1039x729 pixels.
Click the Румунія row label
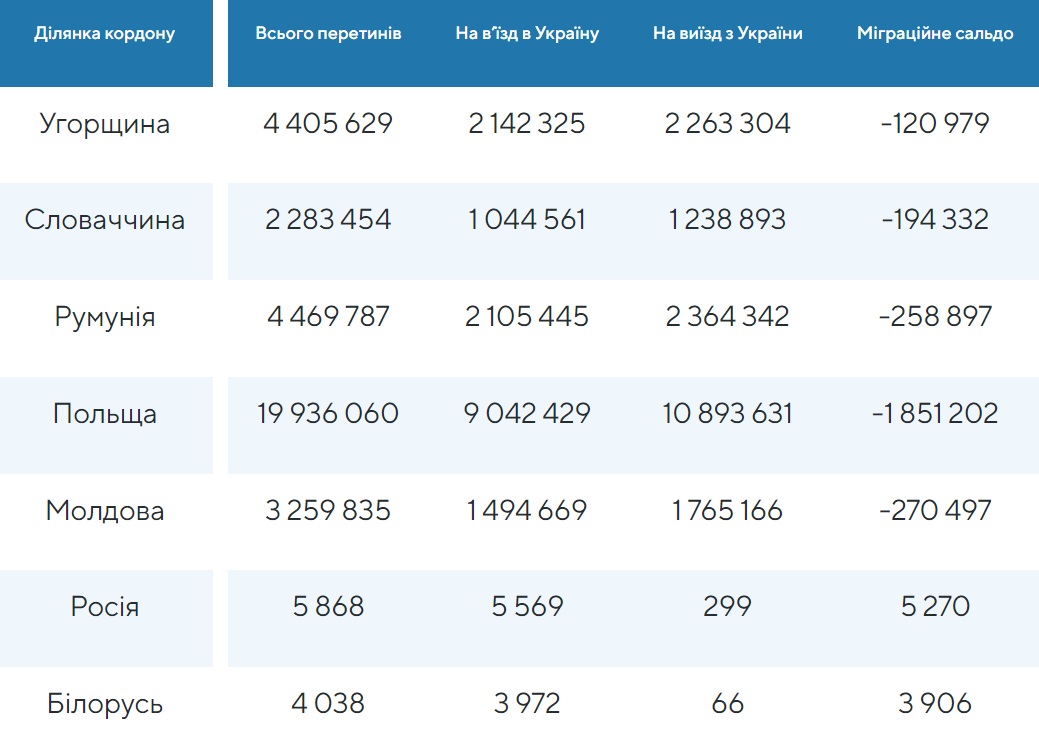[x=105, y=317]
